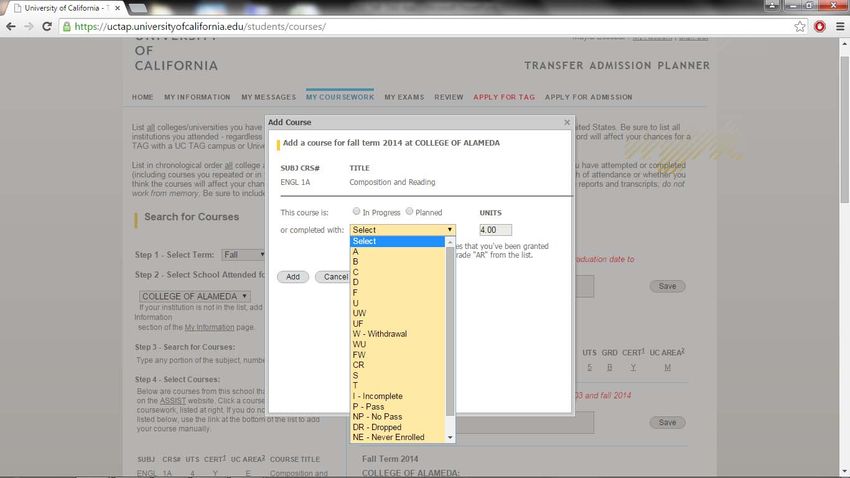The width and height of the screenshot is (850, 478).
Task: Open the COLLEGE OF ALAMEDA school dropdown
Action: tap(194, 296)
